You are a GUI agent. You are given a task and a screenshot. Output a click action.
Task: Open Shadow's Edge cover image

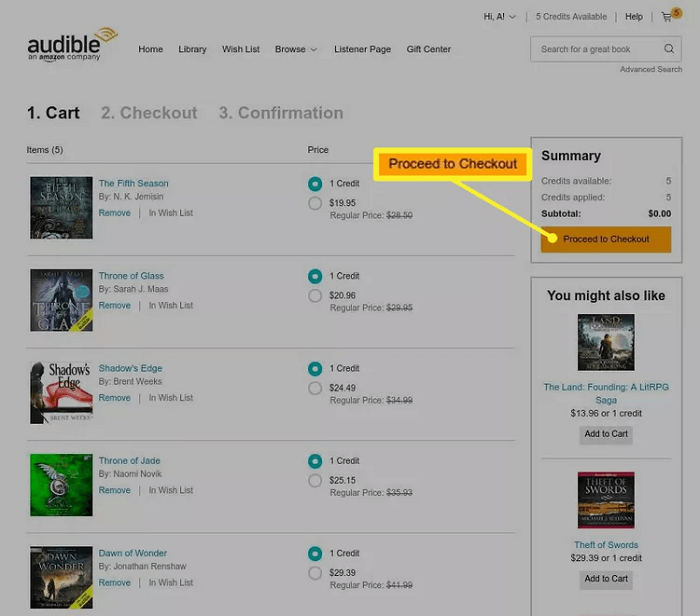click(x=62, y=392)
